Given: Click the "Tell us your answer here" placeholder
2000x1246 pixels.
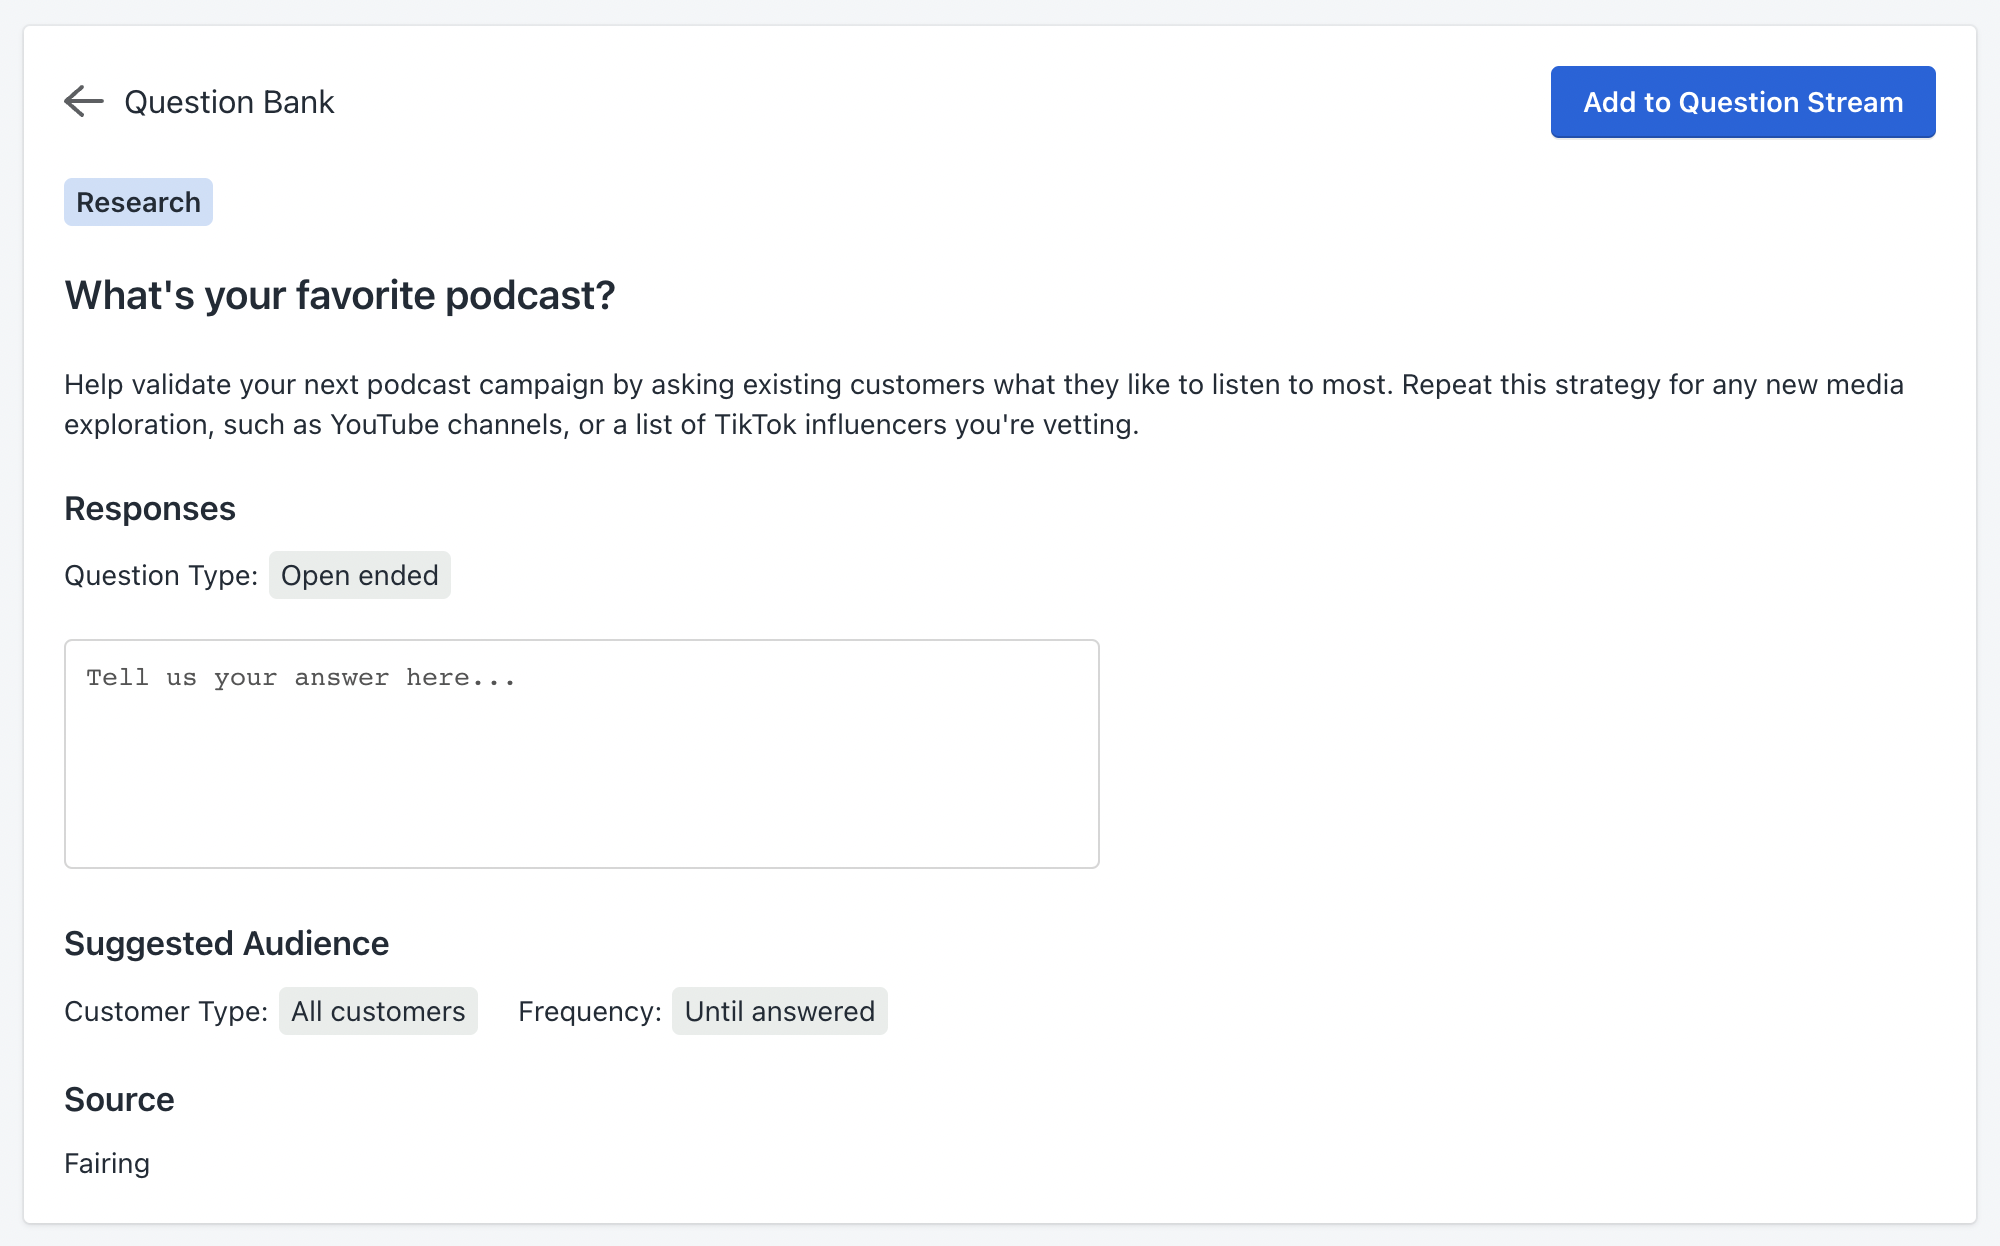Looking at the screenshot, I should [300, 678].
